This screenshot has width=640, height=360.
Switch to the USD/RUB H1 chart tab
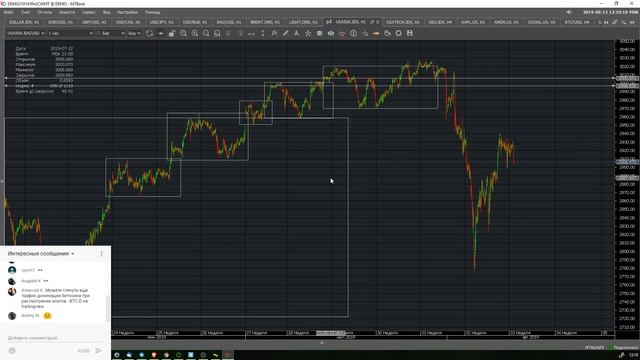(x=195, y=22)
